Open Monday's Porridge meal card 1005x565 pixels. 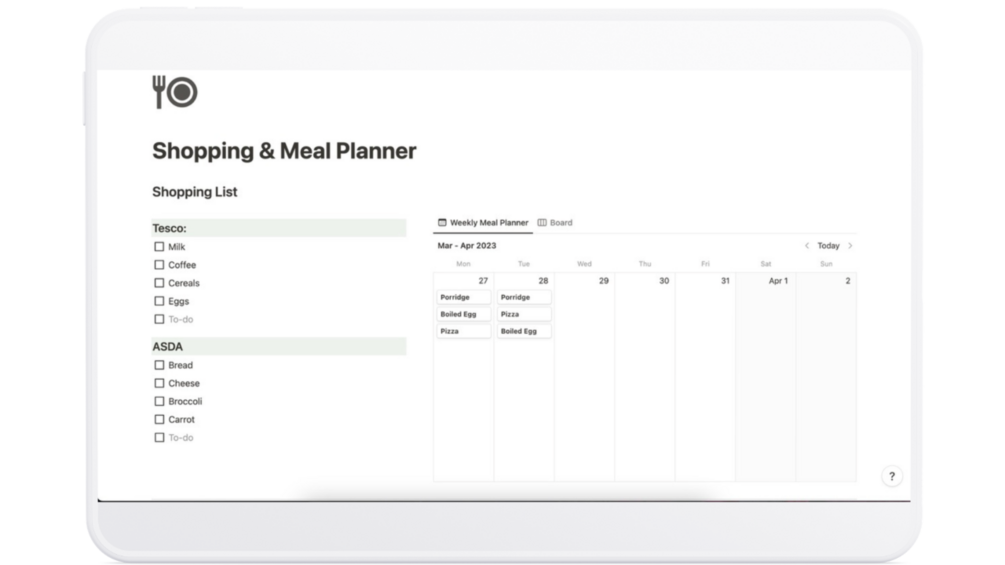click(464, 297)
